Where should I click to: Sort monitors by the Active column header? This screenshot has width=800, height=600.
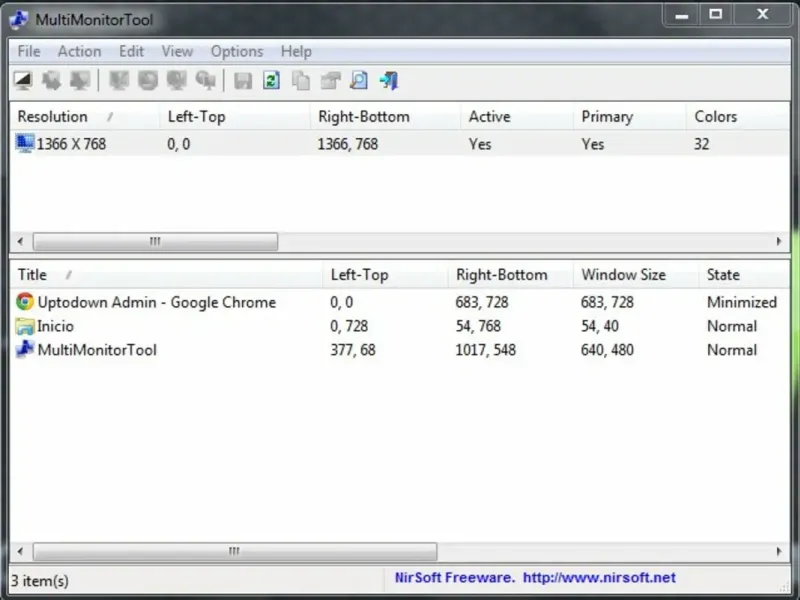517,117
